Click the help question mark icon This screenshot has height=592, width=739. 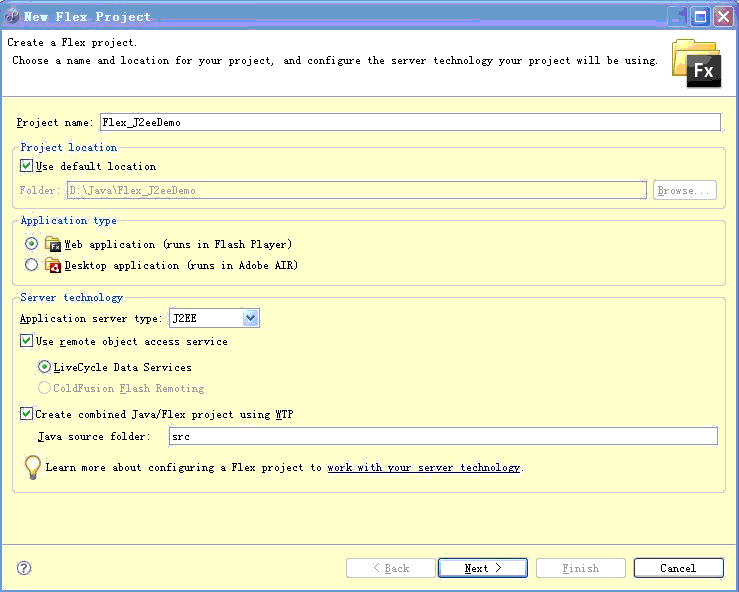(24, 568)
